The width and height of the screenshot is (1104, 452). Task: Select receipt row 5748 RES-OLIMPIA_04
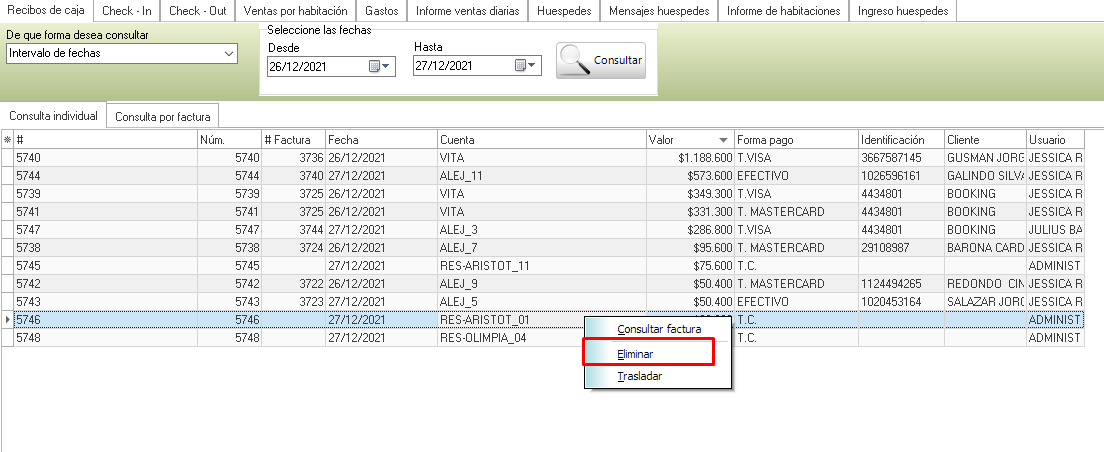[x=300, y=338]
